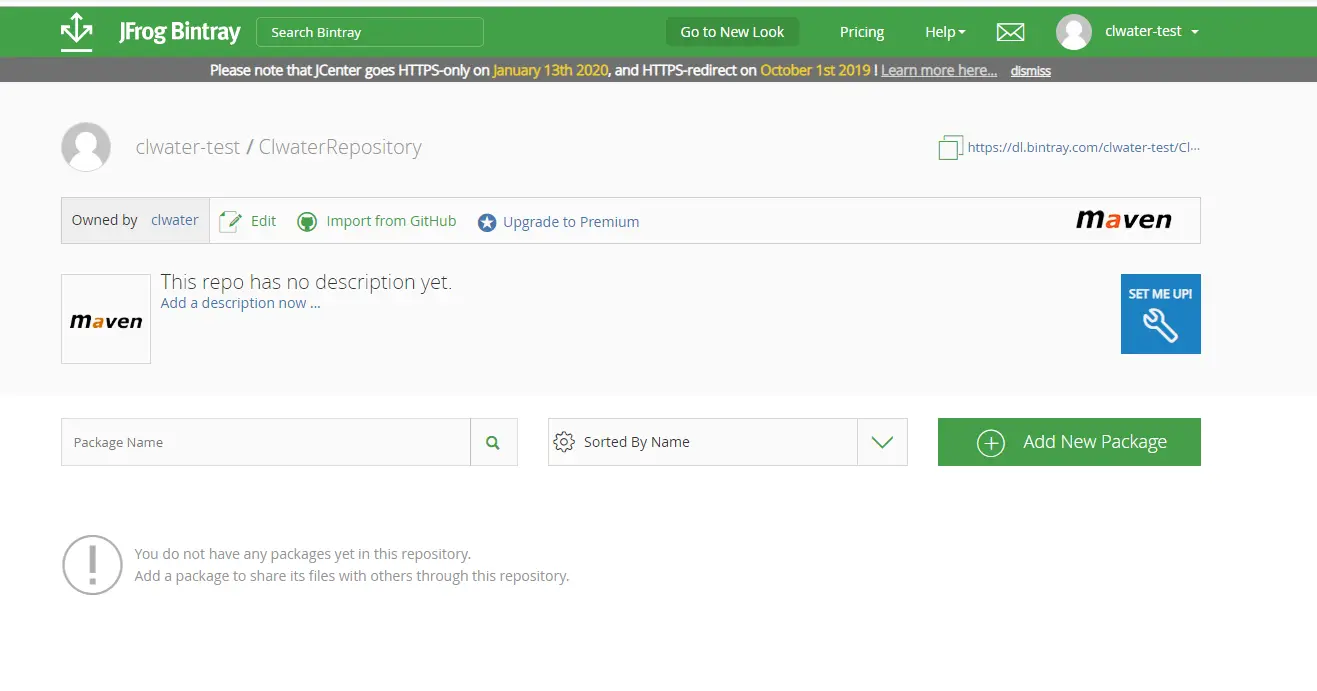Click the plus icon on Add New Package

click(991, 443)
